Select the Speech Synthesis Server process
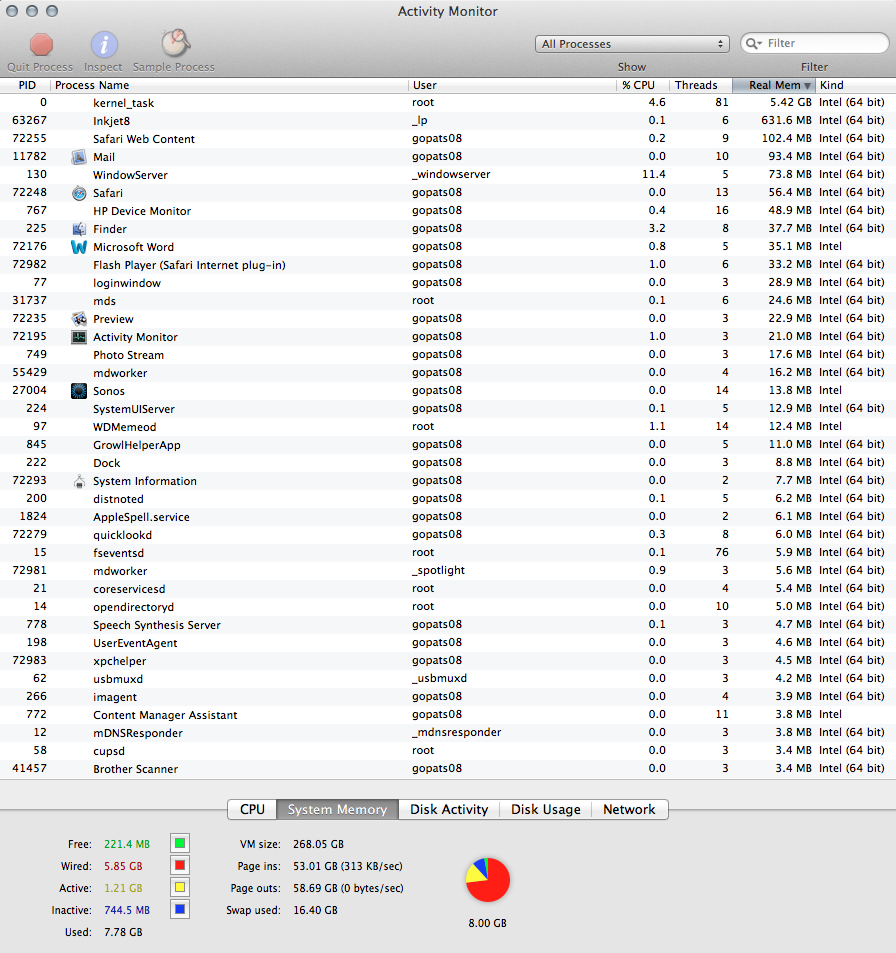Viewport: 896px width, 953px height. [x=448, y=625]
